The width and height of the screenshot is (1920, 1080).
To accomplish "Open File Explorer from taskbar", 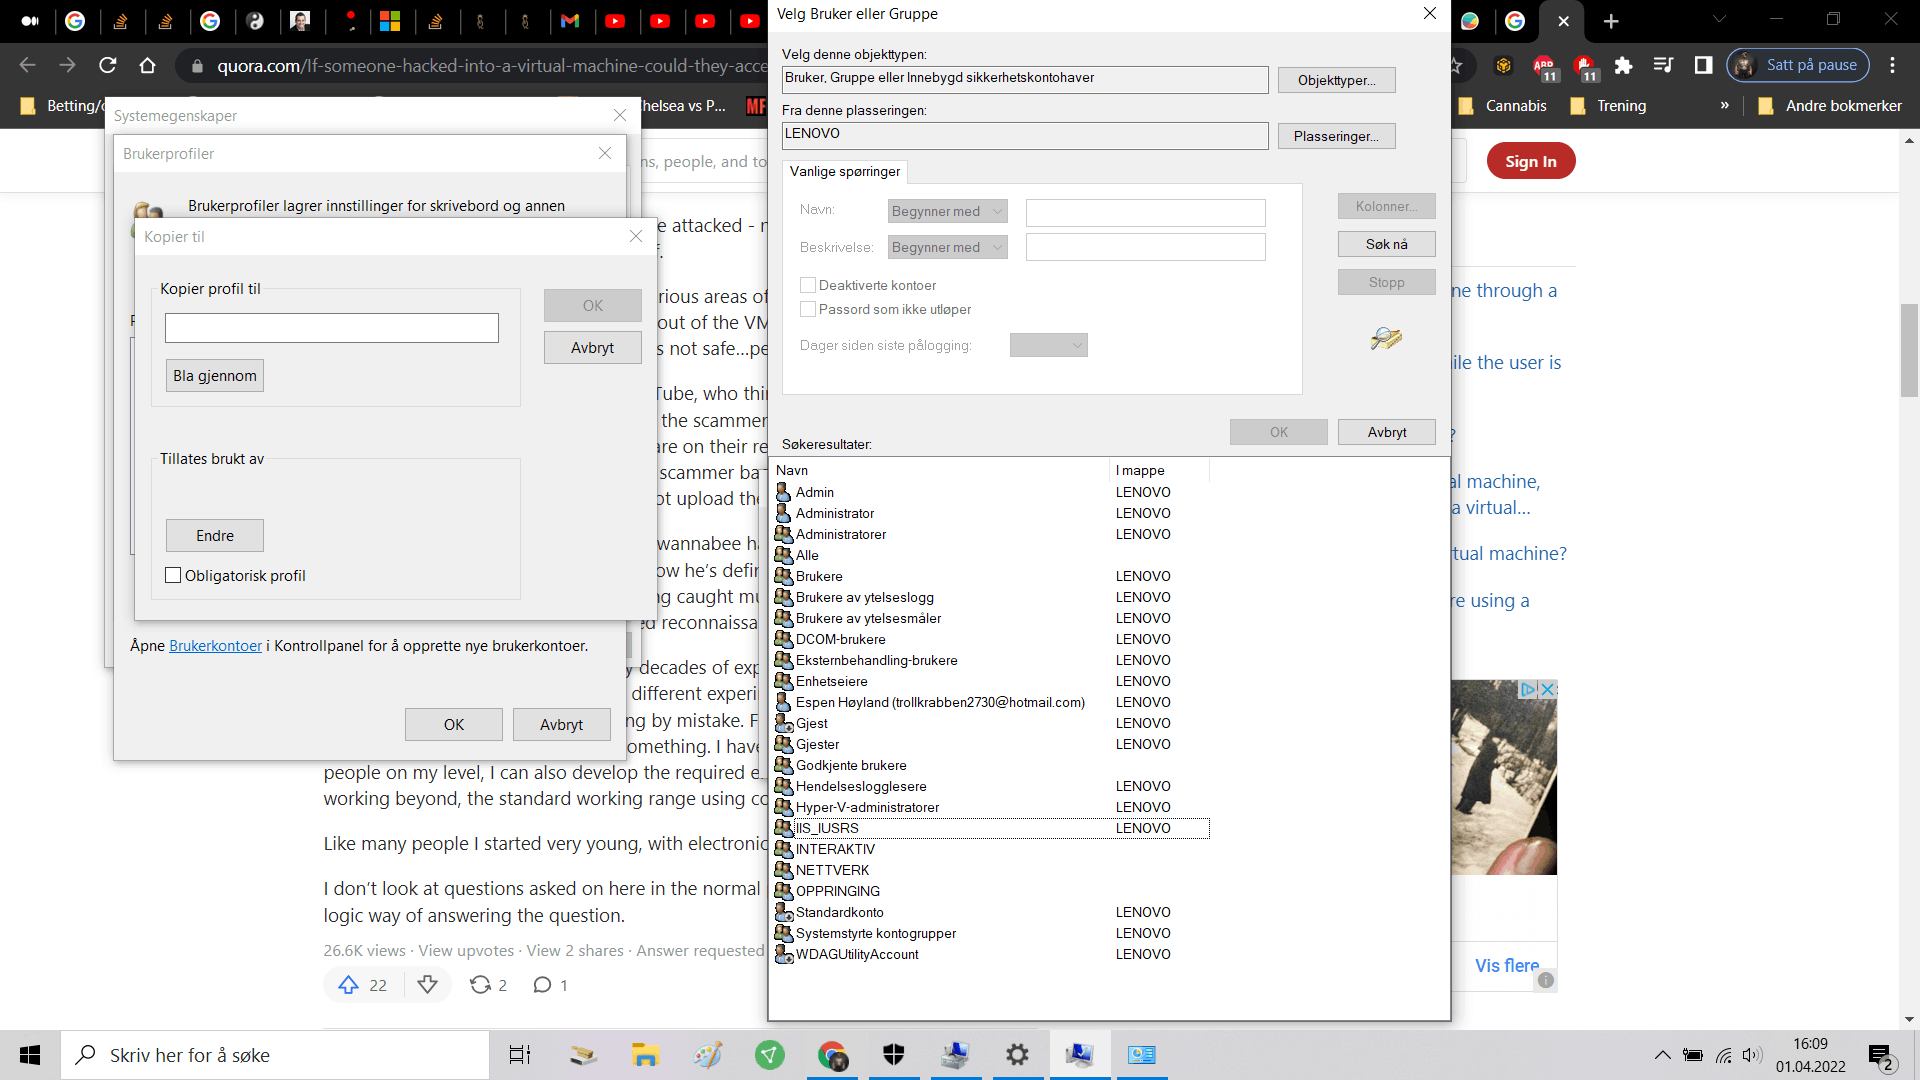I will pos(645,1055).
